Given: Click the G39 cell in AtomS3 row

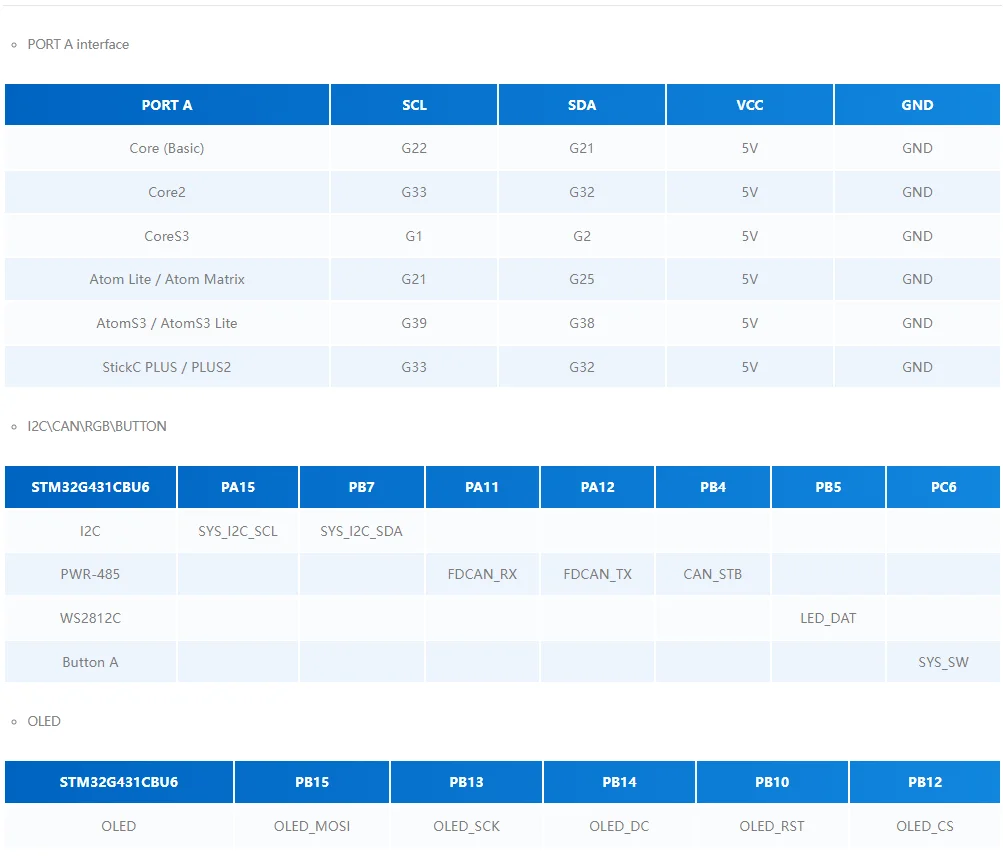Looking at the screenshot, I should click(x=414, y=323).
